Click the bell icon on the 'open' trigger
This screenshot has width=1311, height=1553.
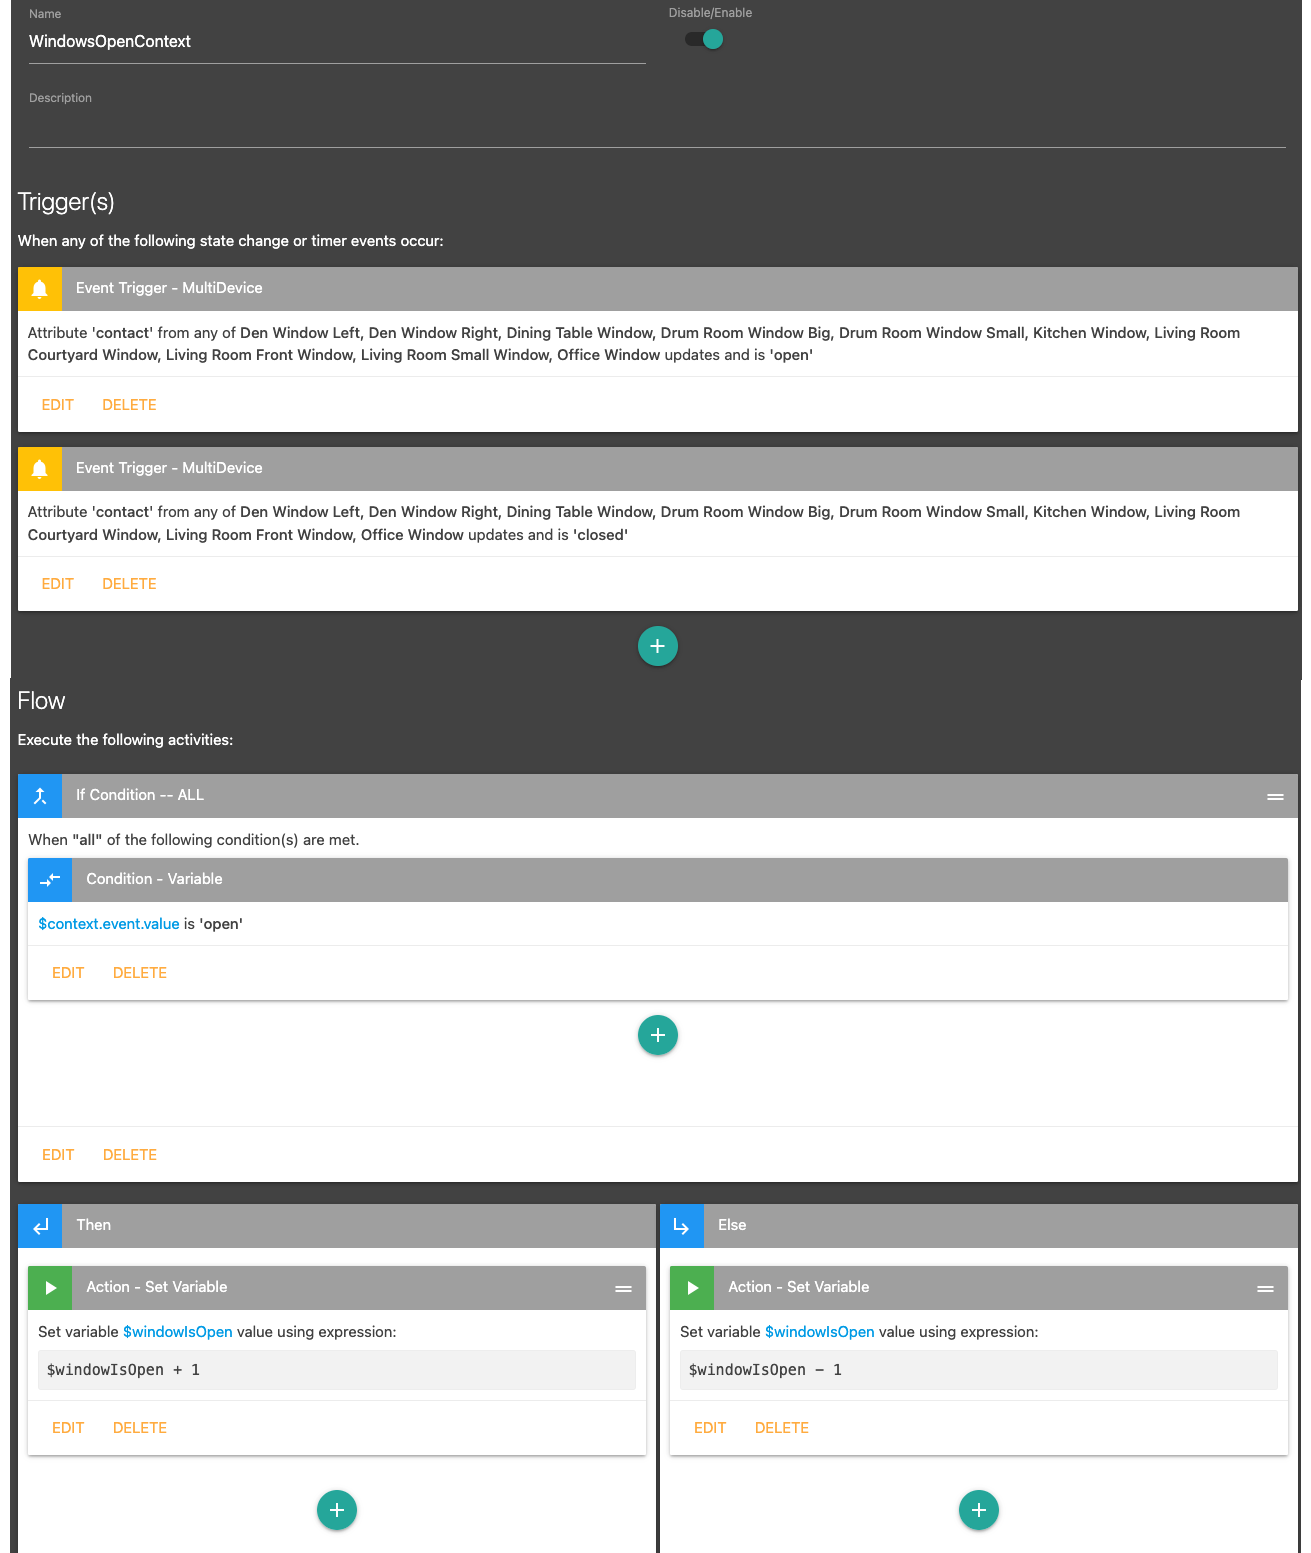pos(40,288)
